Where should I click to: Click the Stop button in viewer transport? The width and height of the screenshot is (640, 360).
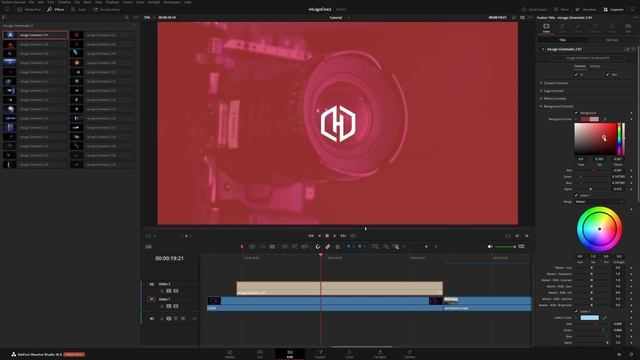pyautogui.click(x=327, y=236)
